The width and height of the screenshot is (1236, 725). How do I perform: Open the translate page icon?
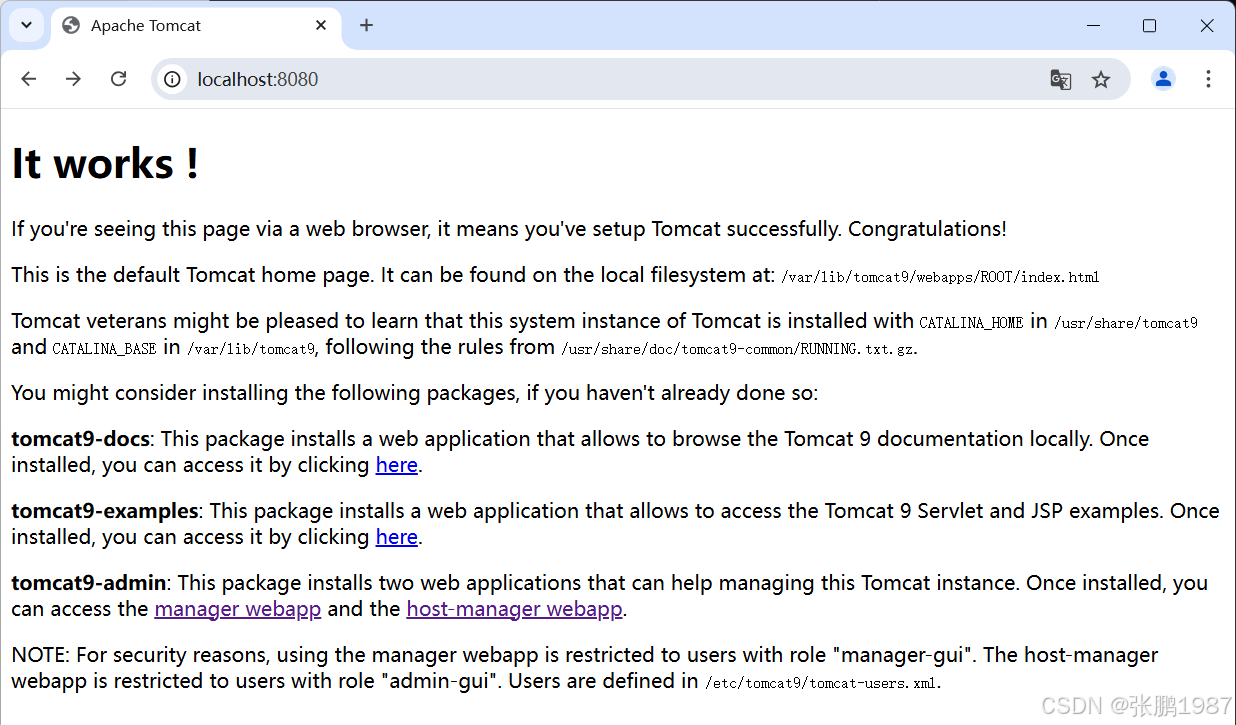tap(1061, 79)
